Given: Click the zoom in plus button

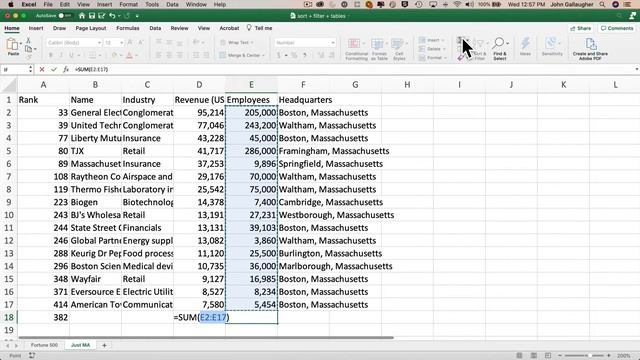Looking at the screenshot, I should [609, 356].
